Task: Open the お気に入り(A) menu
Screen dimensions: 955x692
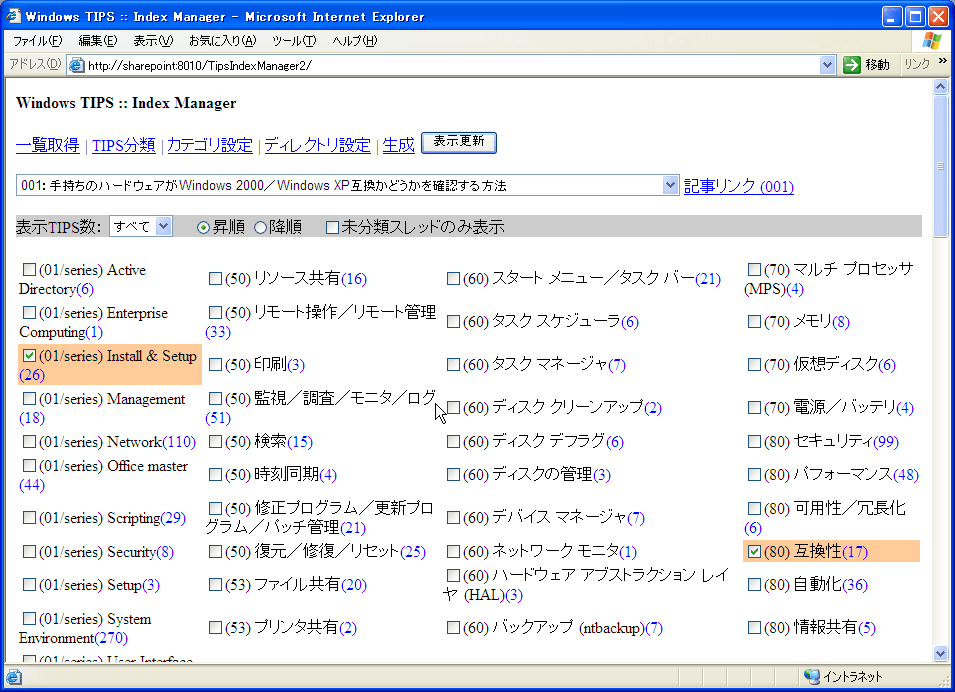Action: pyautogui.click(x=222, y=41)
